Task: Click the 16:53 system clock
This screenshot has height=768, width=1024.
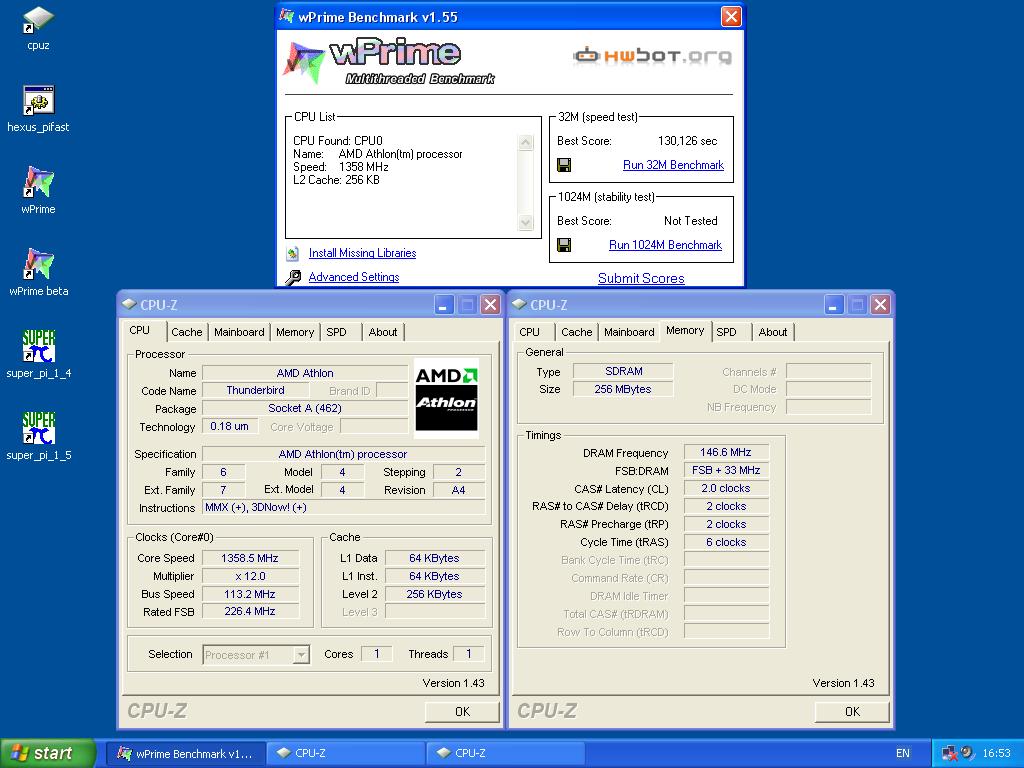Action: point(997,753)
